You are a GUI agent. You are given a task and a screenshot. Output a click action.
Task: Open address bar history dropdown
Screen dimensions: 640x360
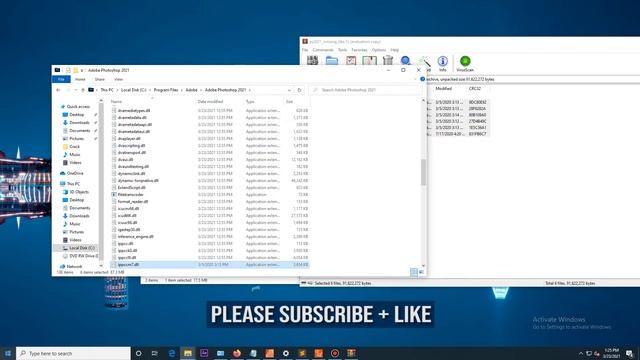coord(289,90)
